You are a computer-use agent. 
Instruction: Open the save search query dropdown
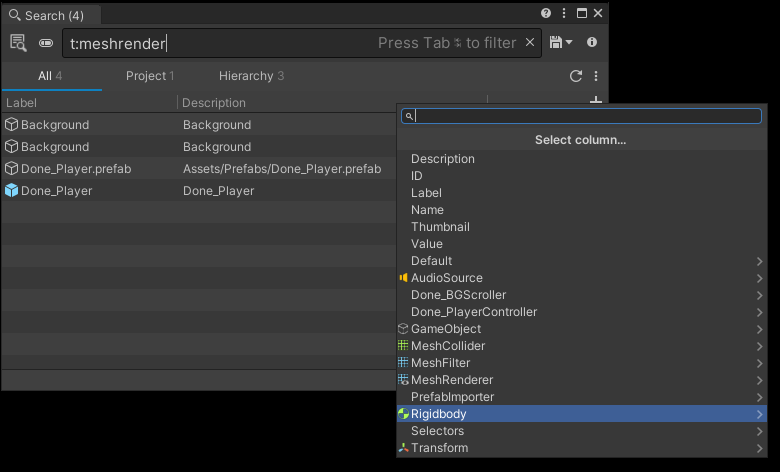point(560,43)
